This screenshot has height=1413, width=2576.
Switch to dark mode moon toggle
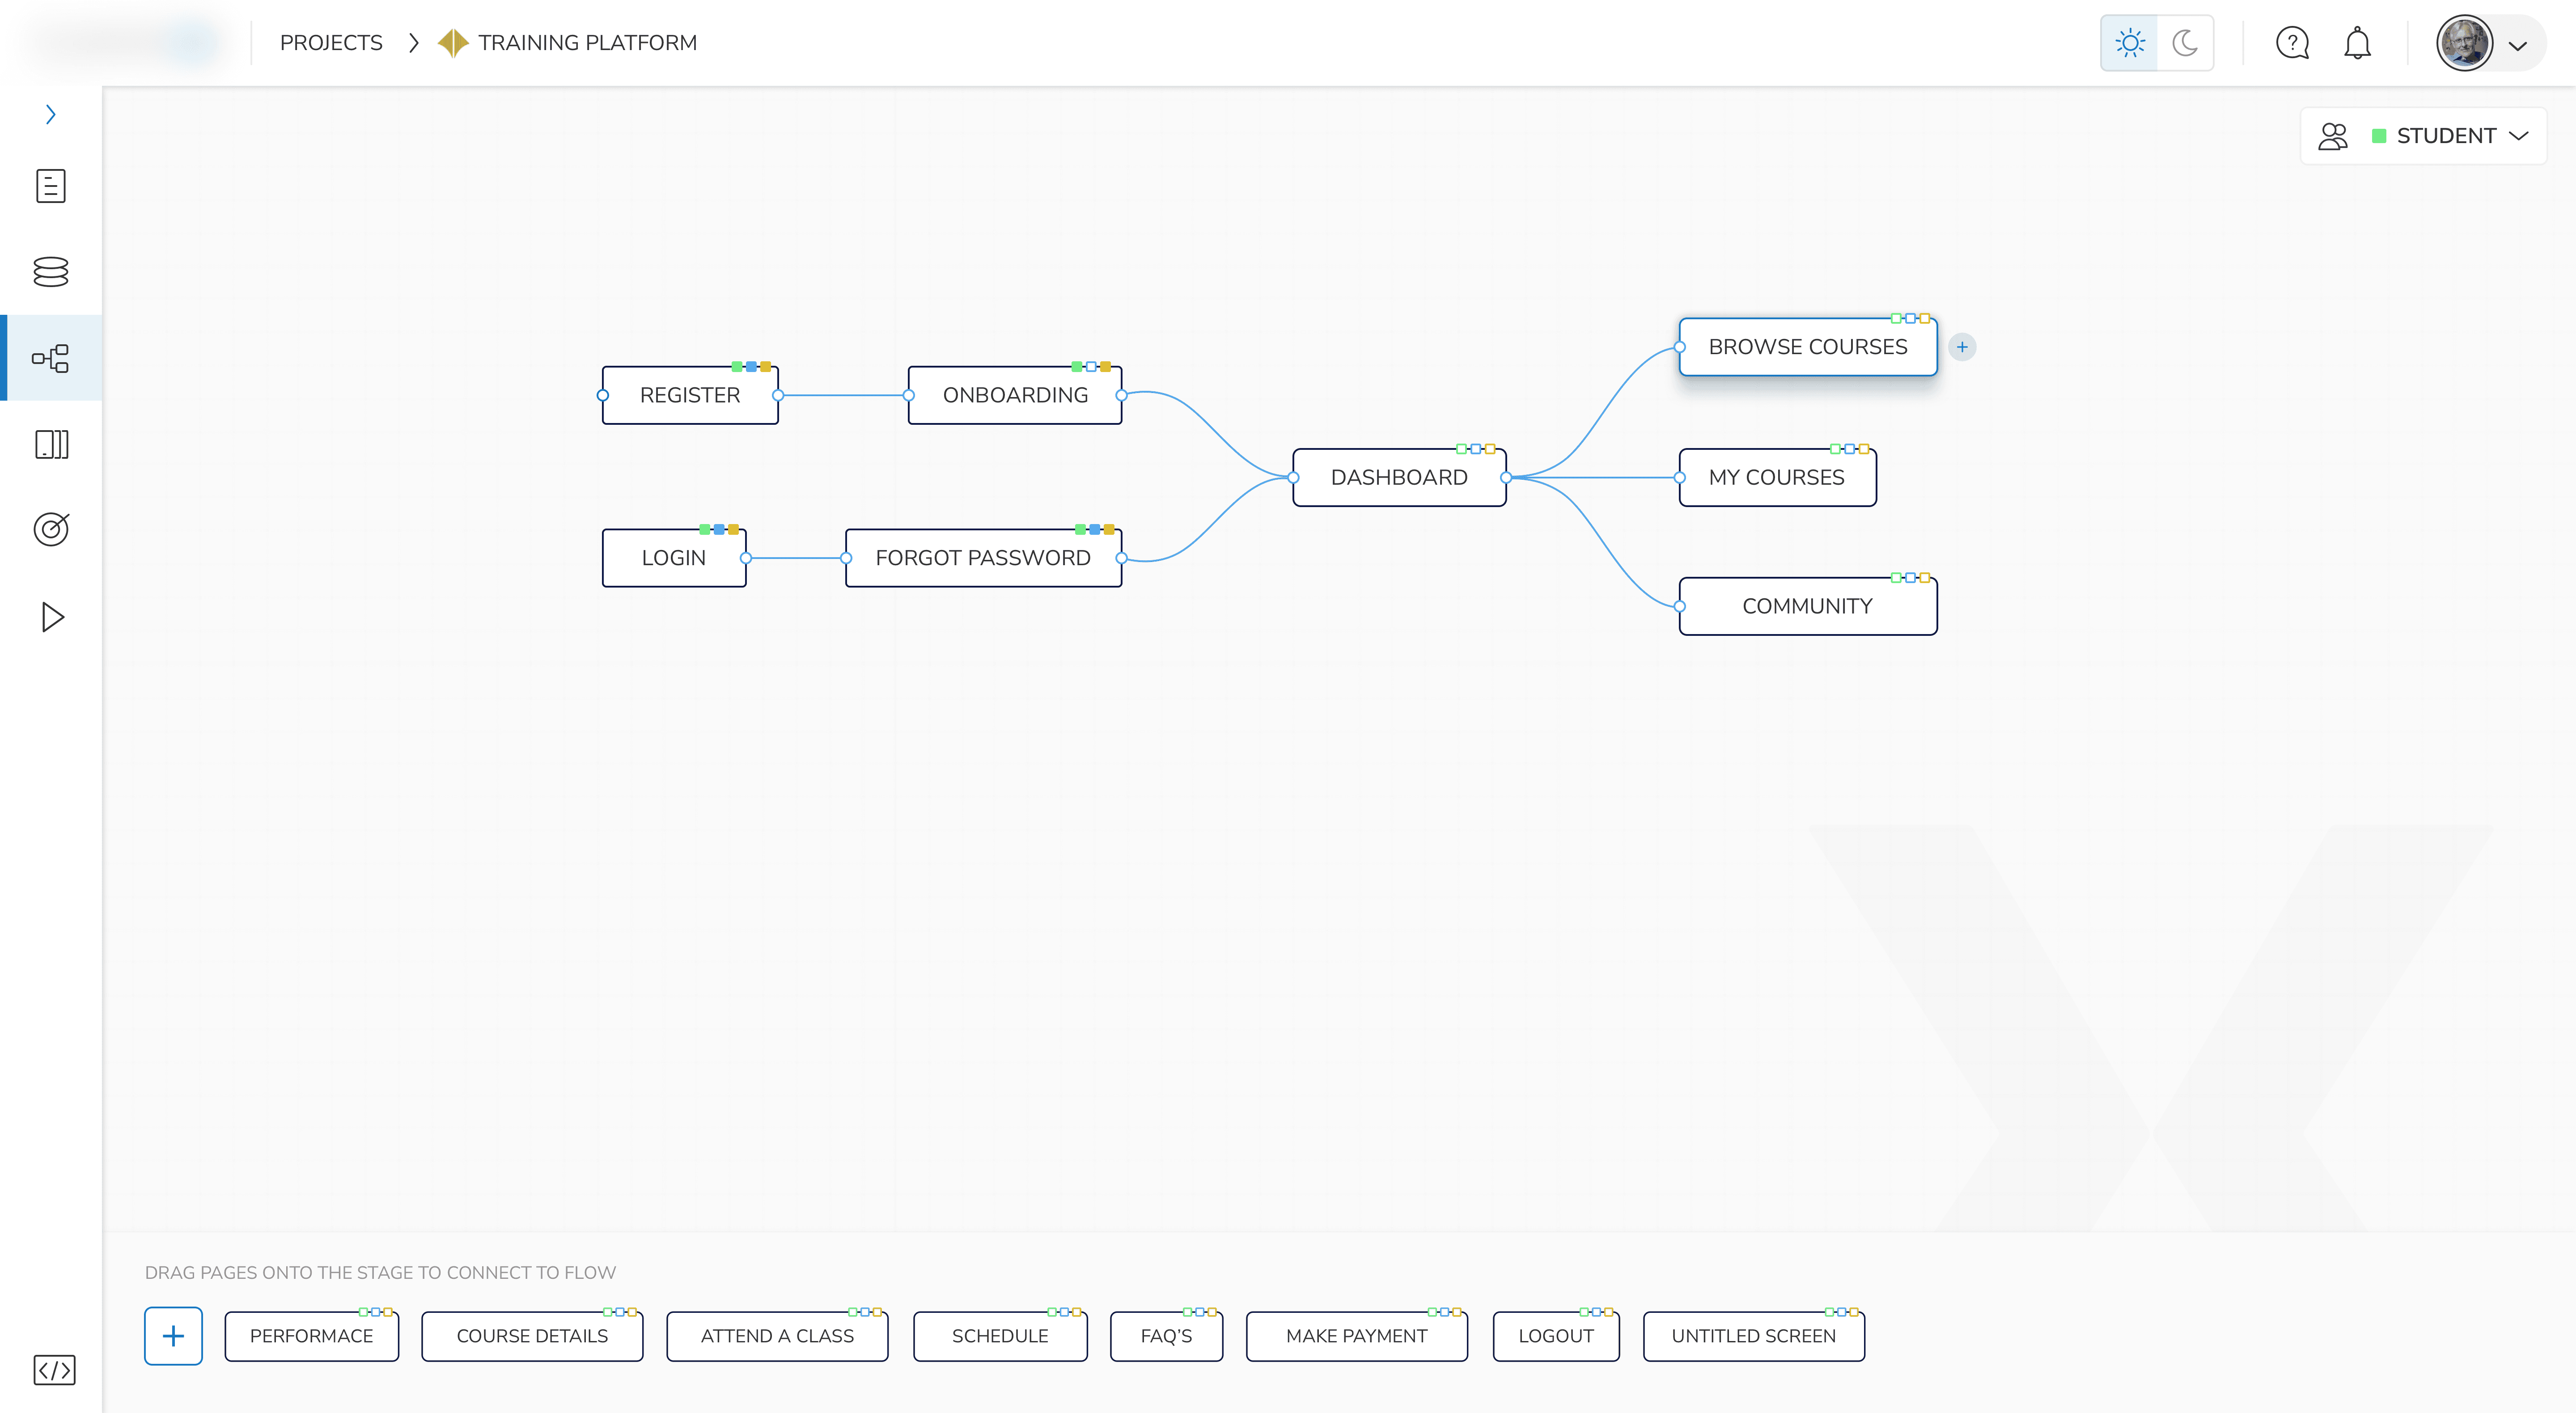(x=2185, y=43)
